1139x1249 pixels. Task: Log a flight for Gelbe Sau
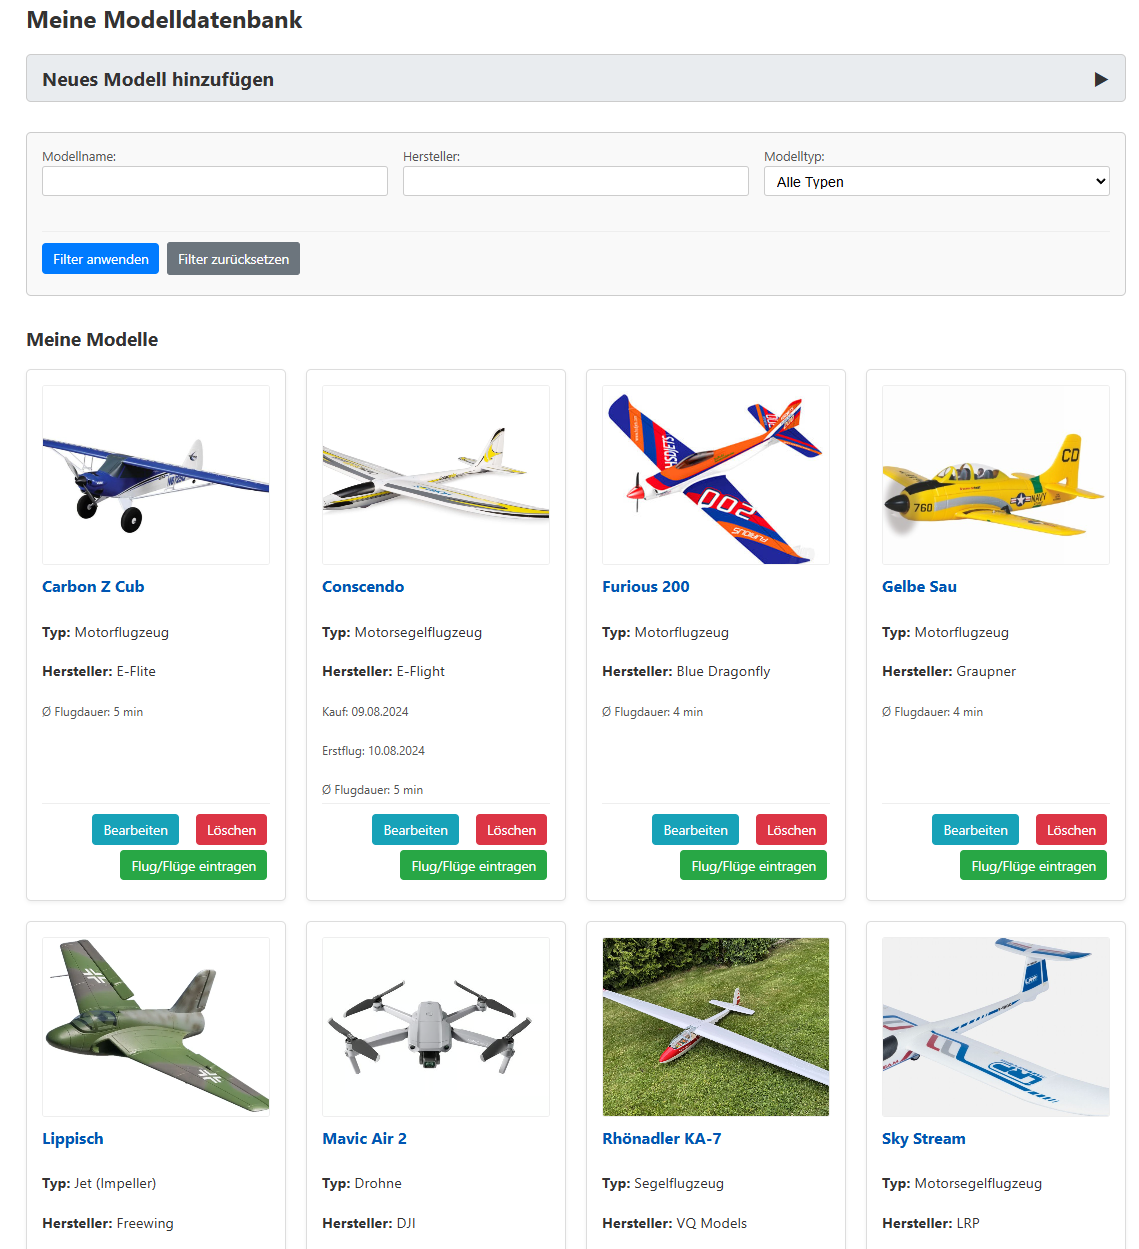[1033, 866]
